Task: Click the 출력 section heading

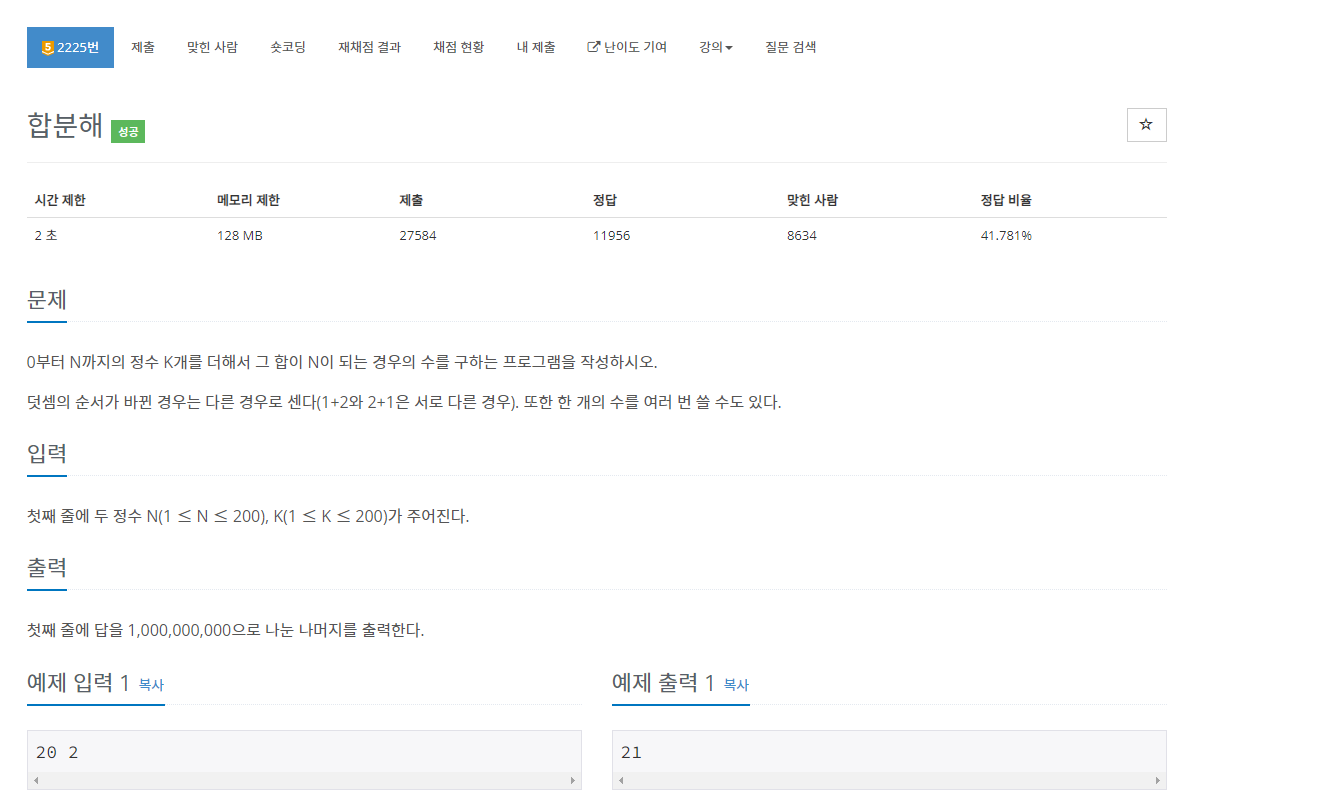Action: pyautogui.click(x=47, y=568)
